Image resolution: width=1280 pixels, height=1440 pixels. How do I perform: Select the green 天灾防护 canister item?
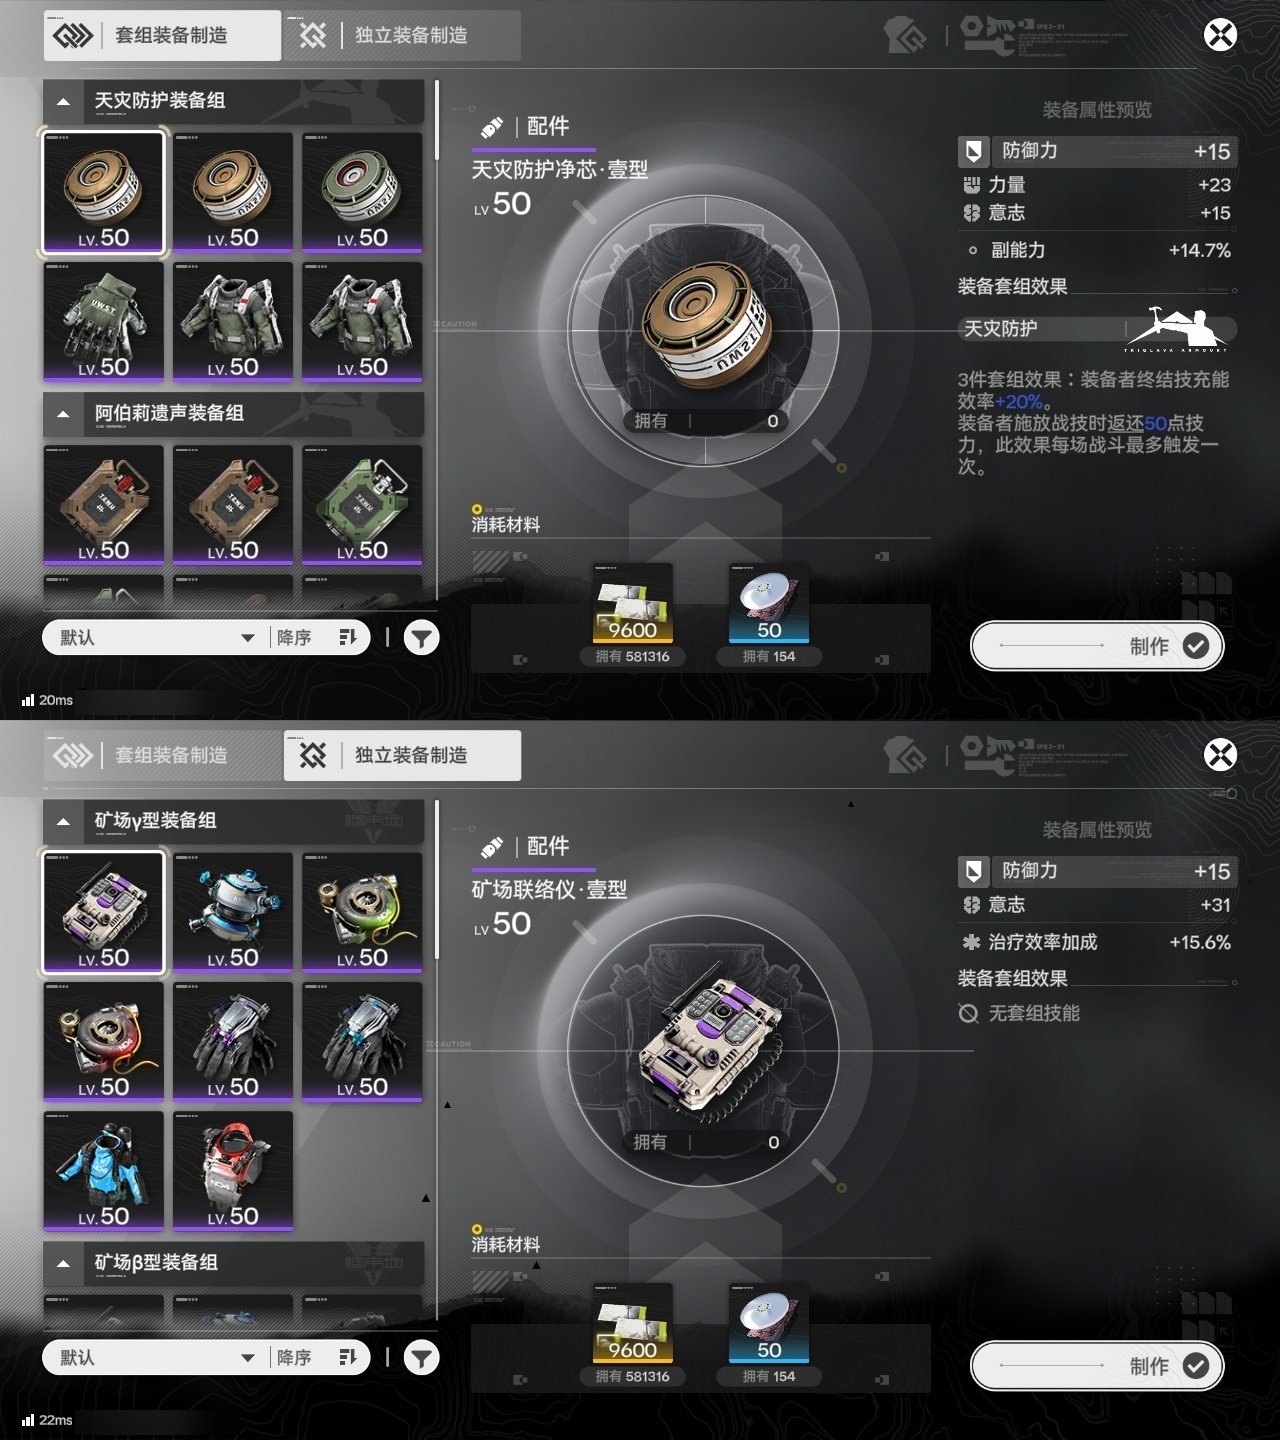(x=362, y=192)
